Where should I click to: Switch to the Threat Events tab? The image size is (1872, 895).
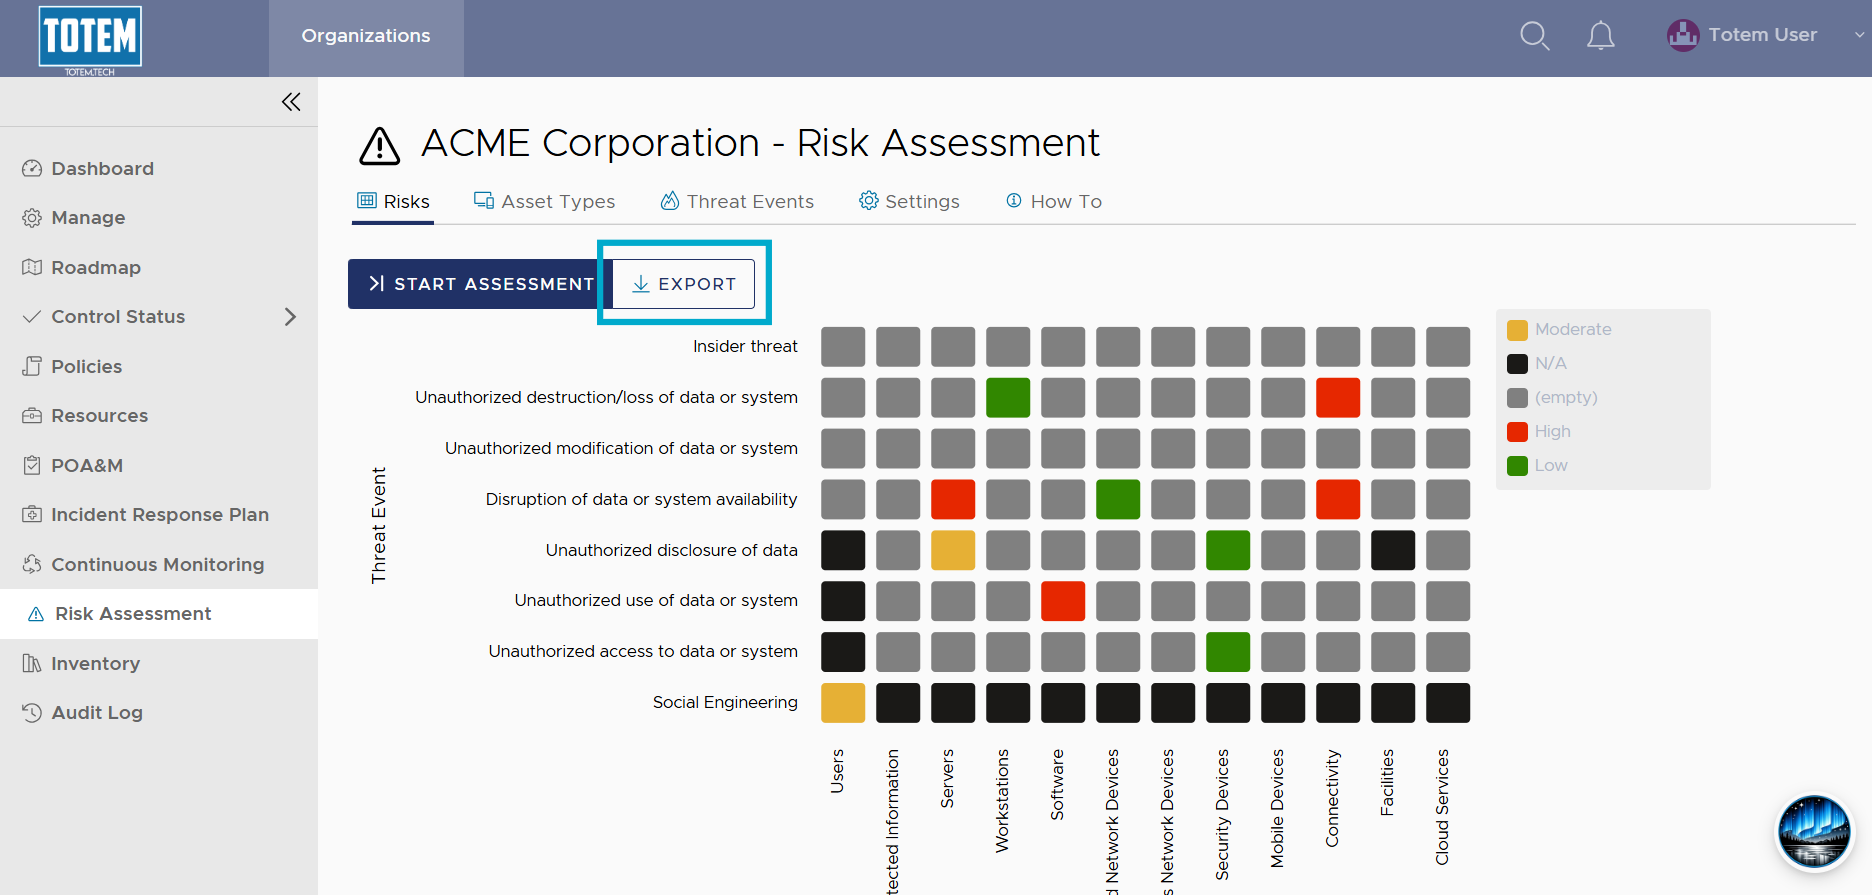coord(737,202)
